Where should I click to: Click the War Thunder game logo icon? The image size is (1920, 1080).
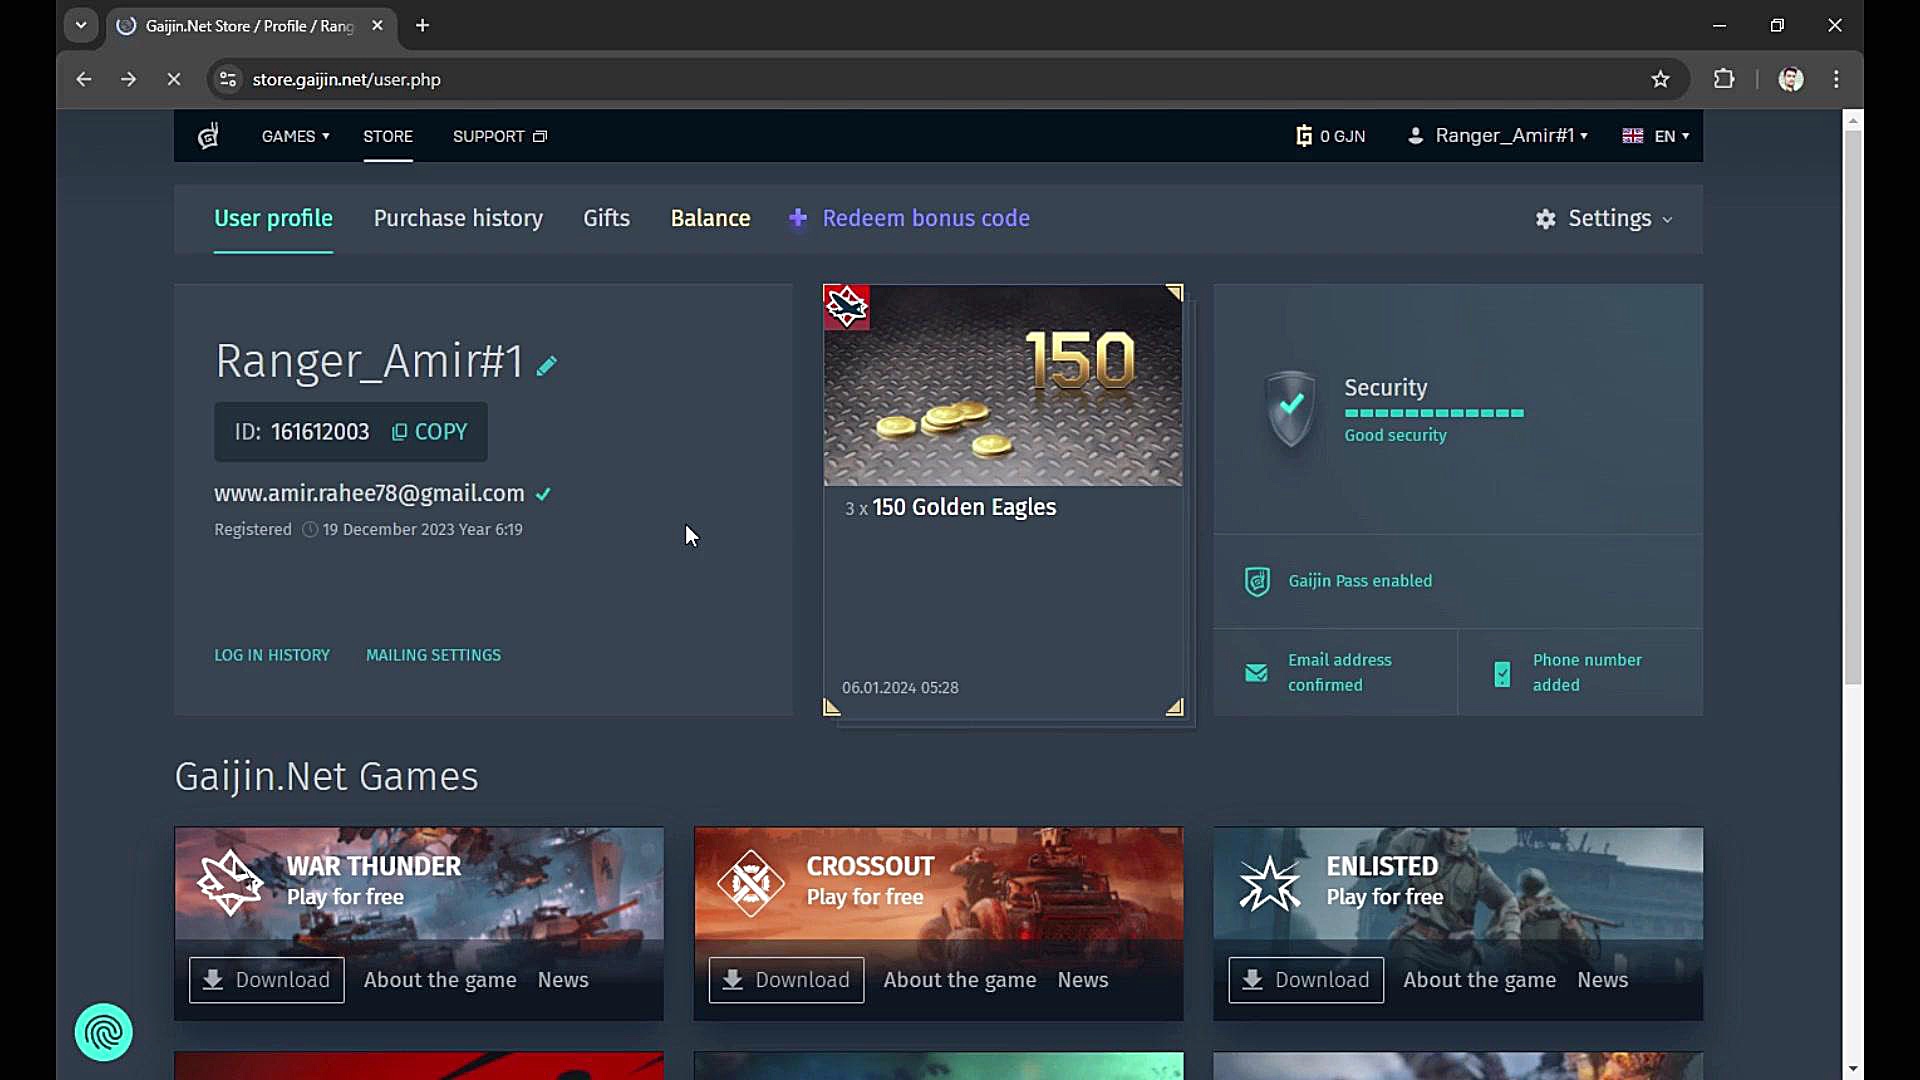point(230,882)
